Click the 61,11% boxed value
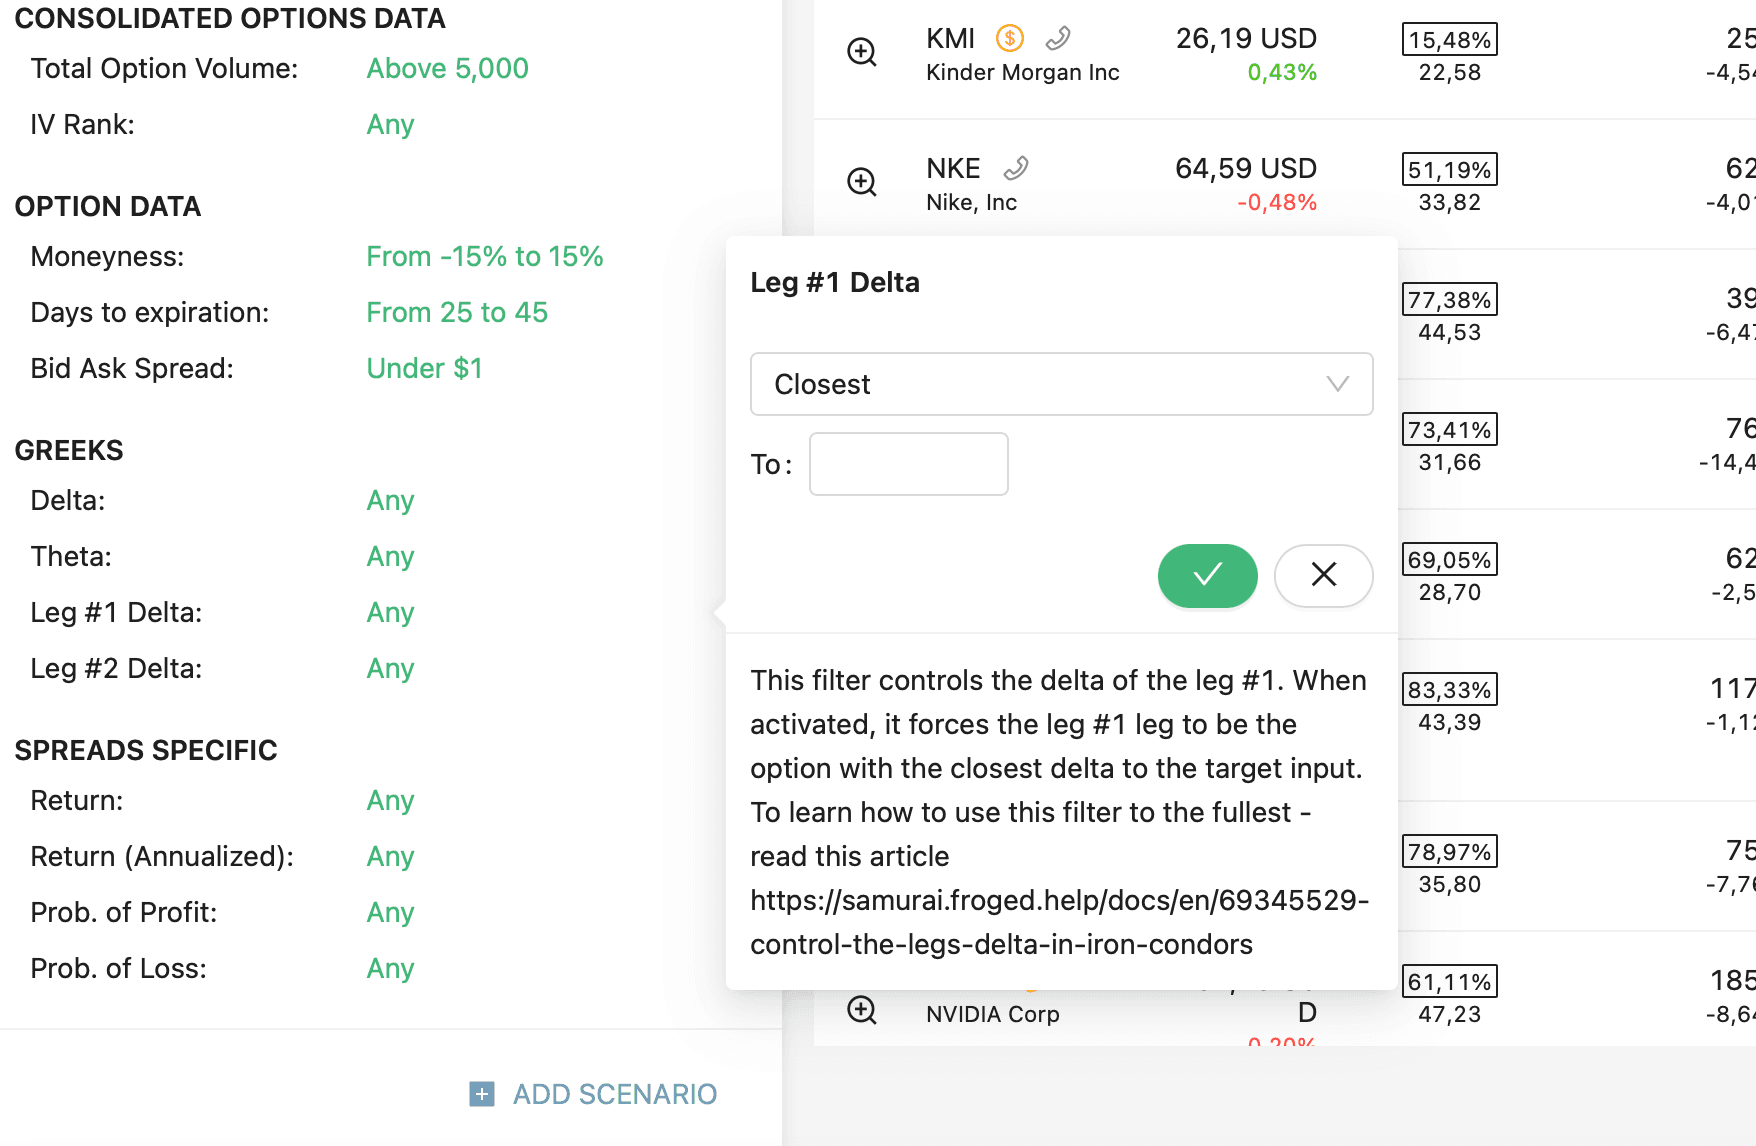 [x=1450, y=982]
